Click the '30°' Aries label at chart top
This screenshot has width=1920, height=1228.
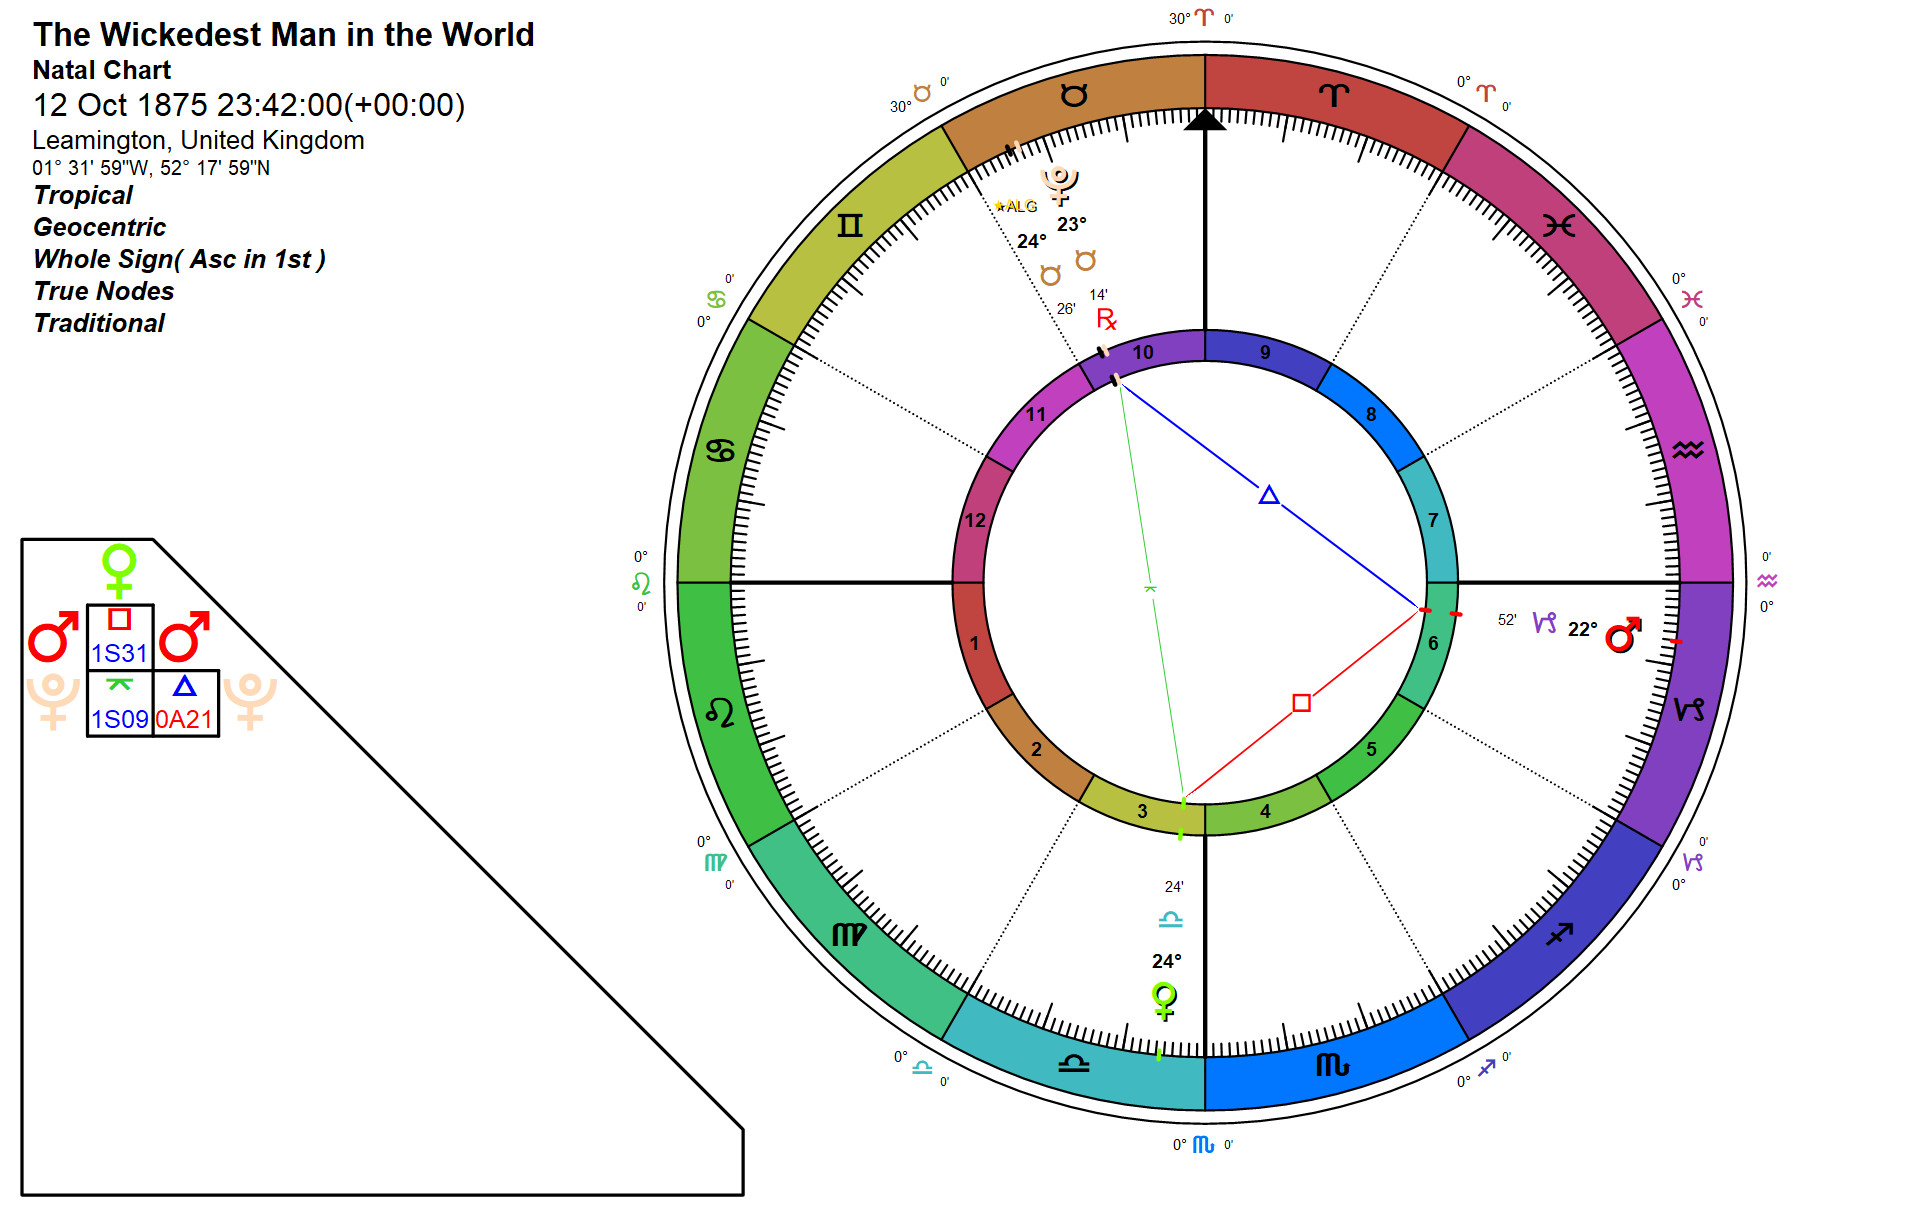[1180, 18]
